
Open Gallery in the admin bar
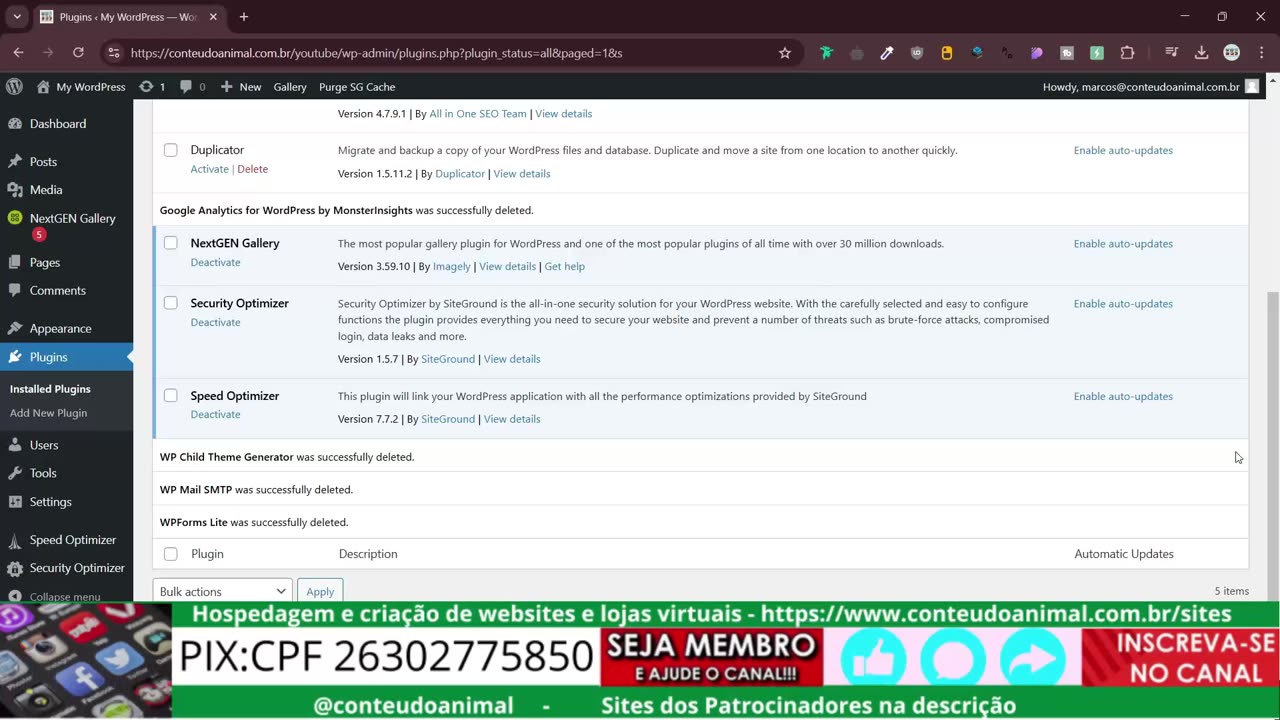coord(290,87)
